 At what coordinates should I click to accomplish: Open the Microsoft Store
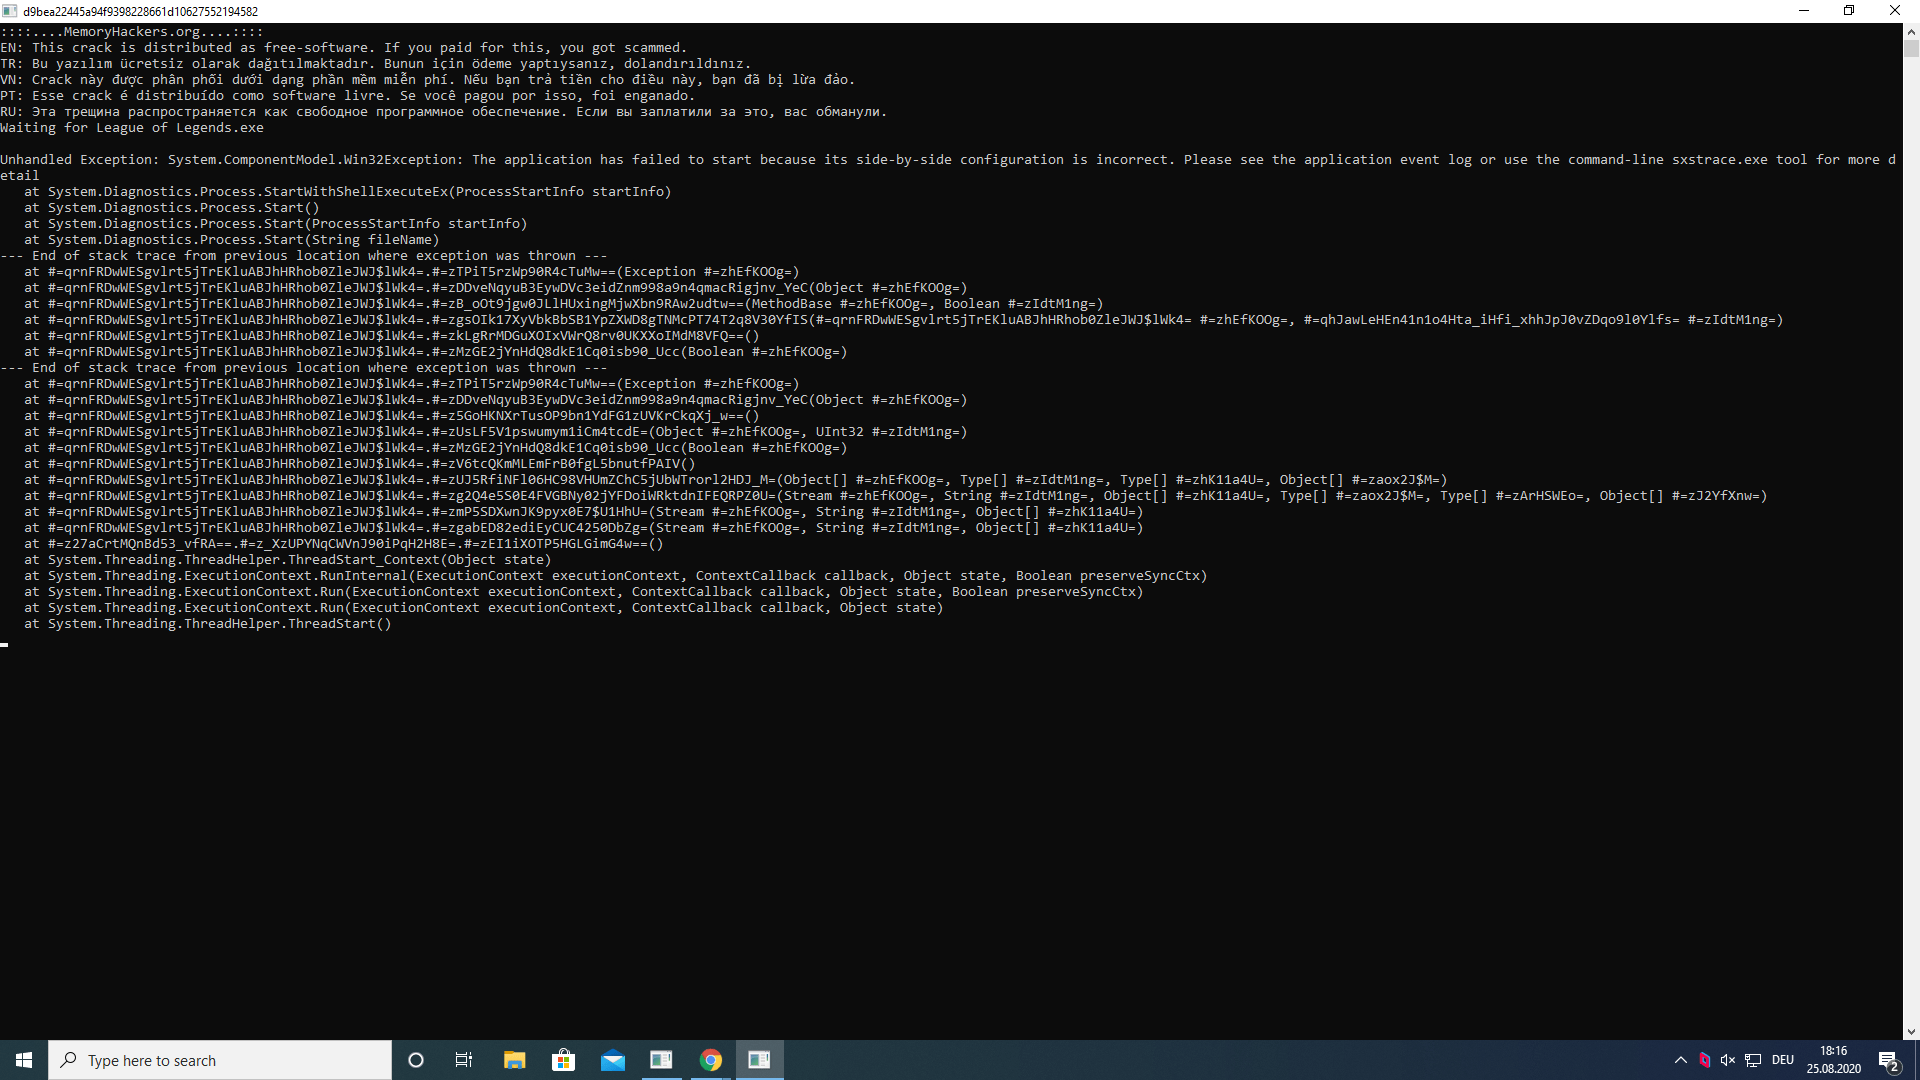563,1060
